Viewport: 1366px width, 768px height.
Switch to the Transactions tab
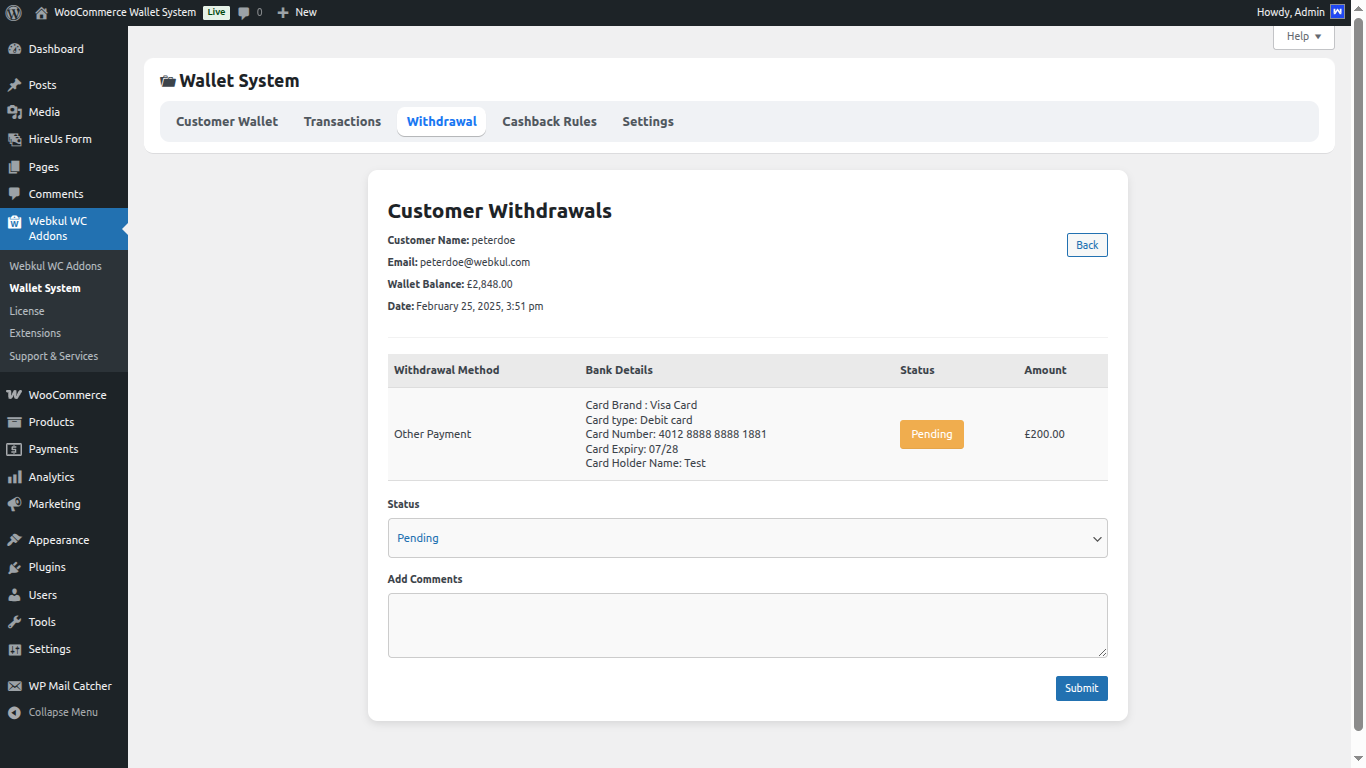[x=342, y=122]
